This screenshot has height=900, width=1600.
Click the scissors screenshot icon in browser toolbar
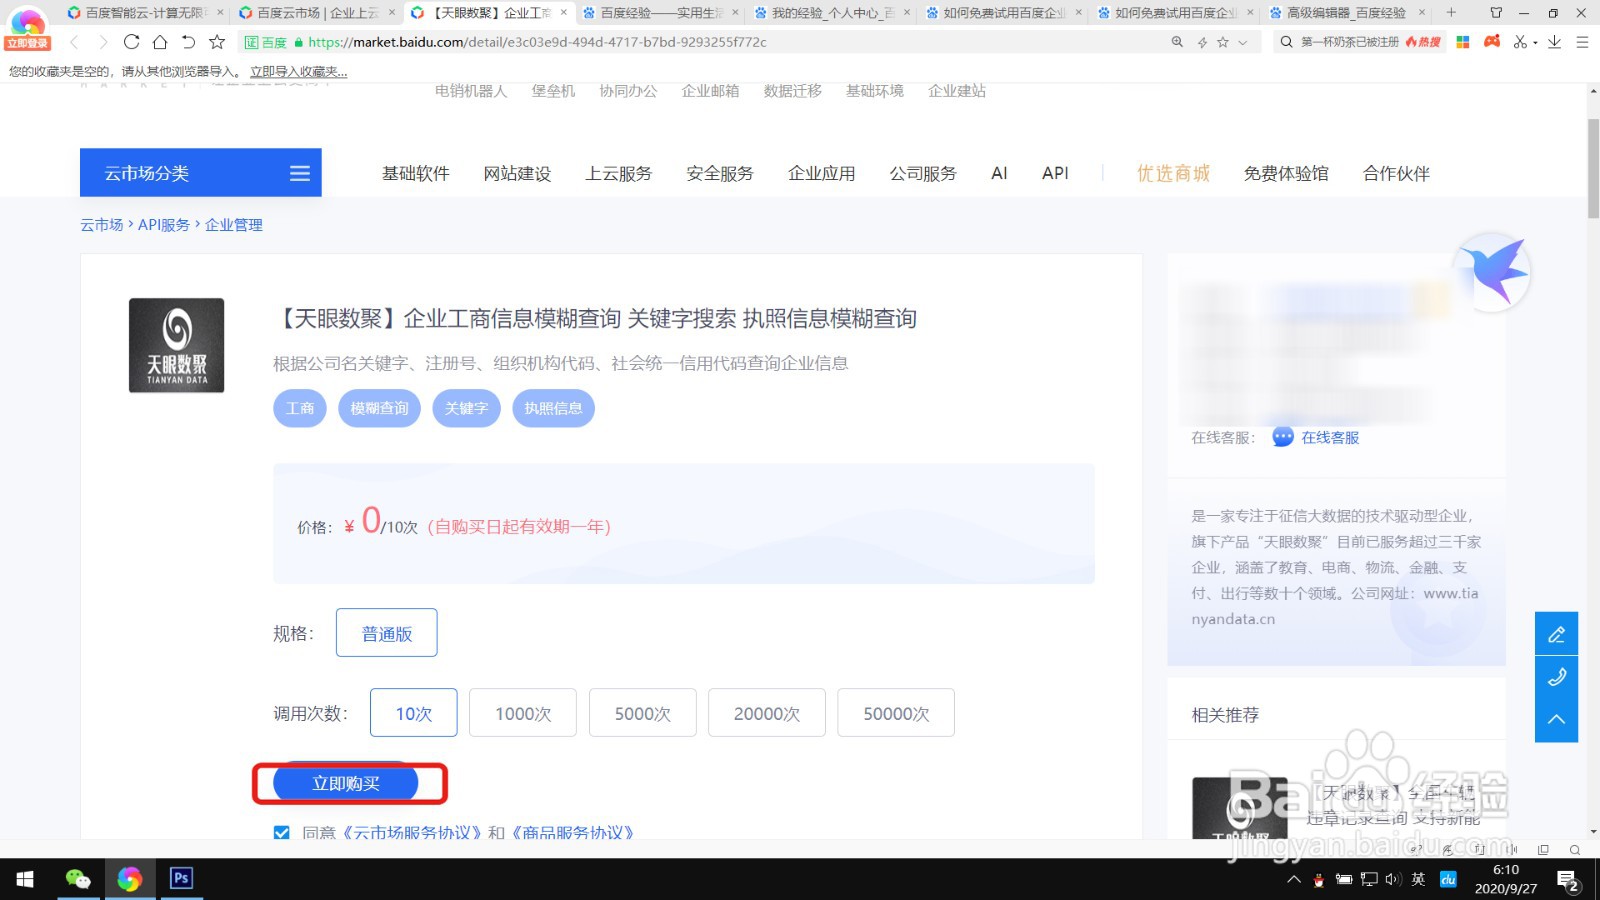(1521, 42)
